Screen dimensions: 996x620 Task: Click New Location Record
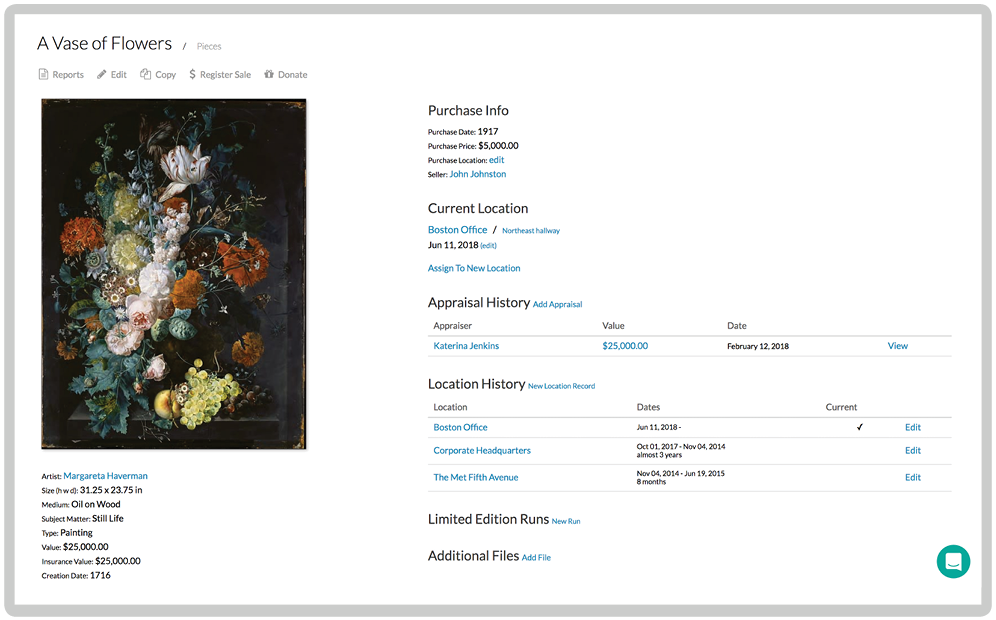point(563,386)
